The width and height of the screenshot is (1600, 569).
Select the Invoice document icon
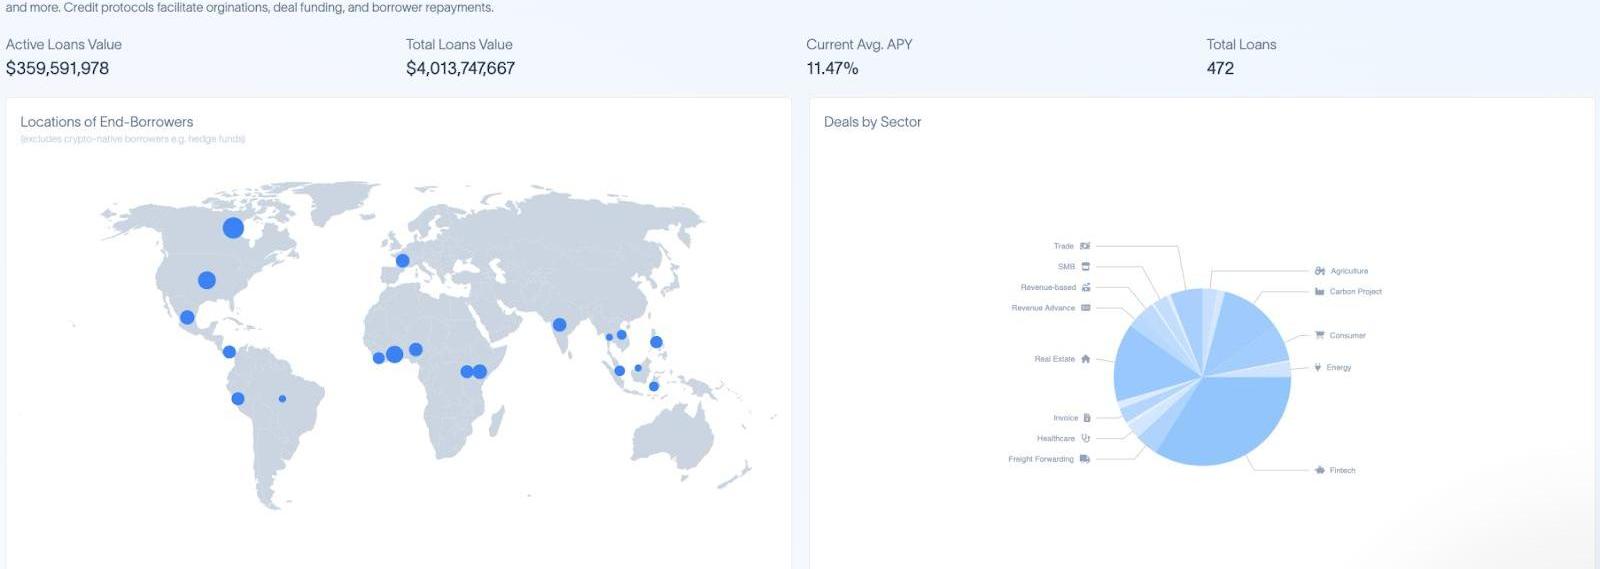click(x=1087, y=418)
